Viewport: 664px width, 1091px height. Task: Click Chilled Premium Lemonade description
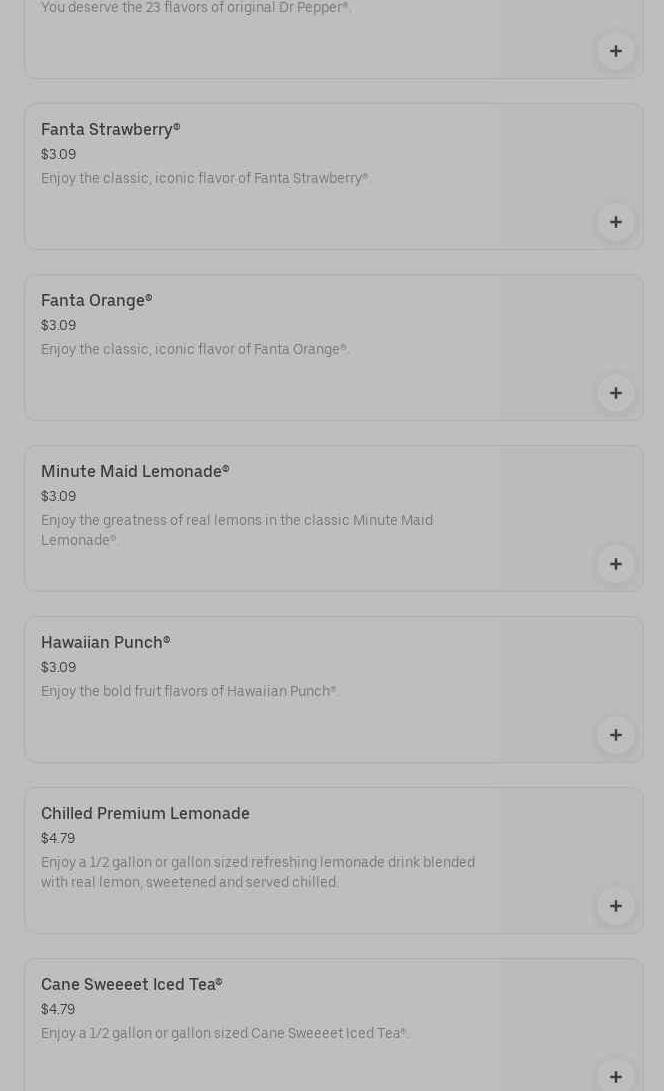[x=257, y=872]
